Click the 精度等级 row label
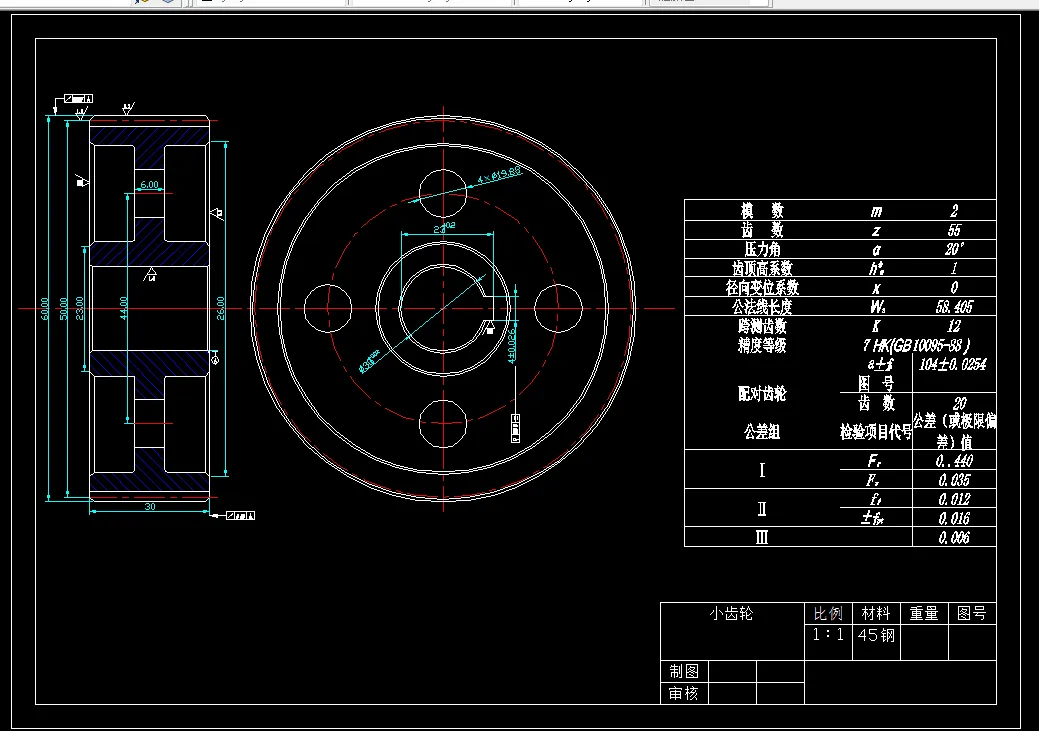1039x731 pixels. coord(762,345)
